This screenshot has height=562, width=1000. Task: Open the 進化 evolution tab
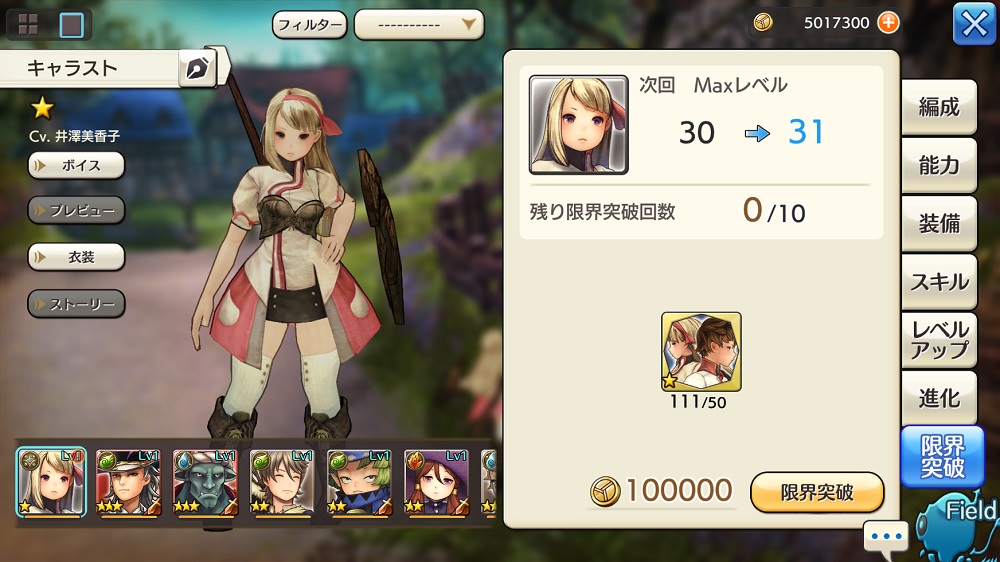(939, 397)
